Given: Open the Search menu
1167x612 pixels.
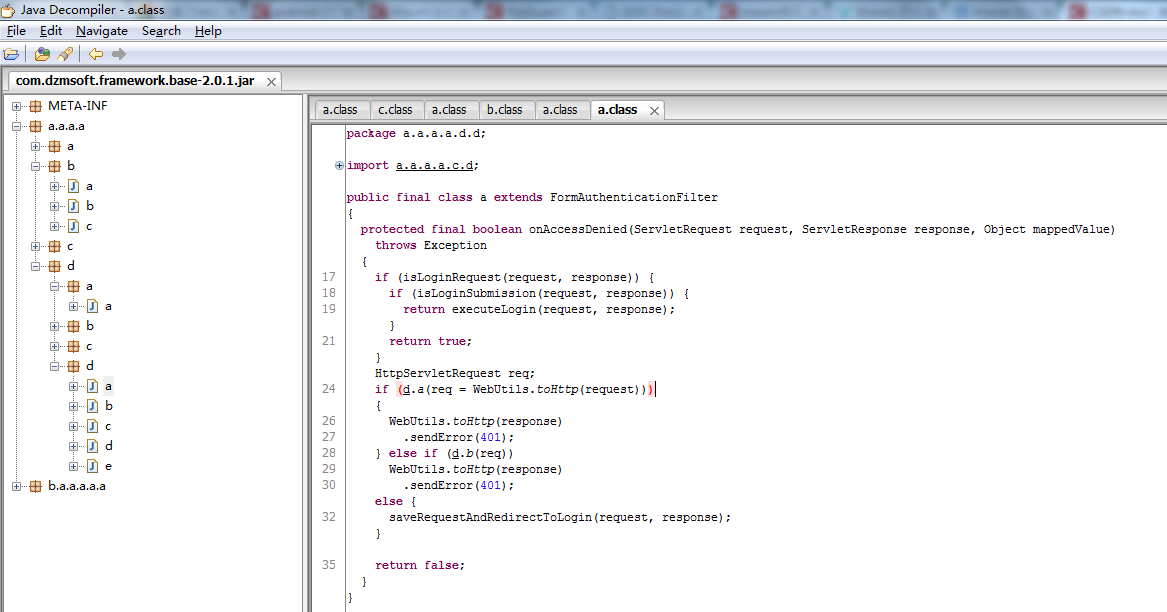Looking at the screenshot, I should (162, 31).
